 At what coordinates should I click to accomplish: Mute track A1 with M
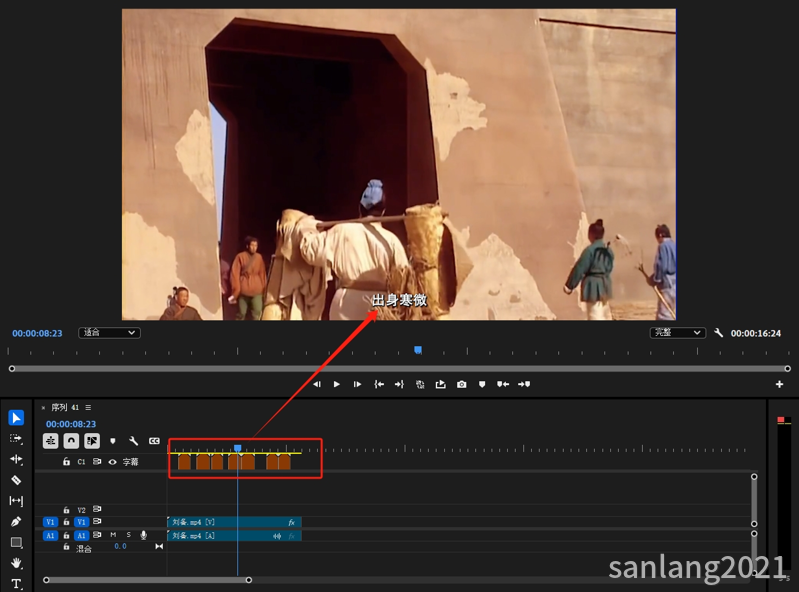pyautogui.click(x=113, y=534)
